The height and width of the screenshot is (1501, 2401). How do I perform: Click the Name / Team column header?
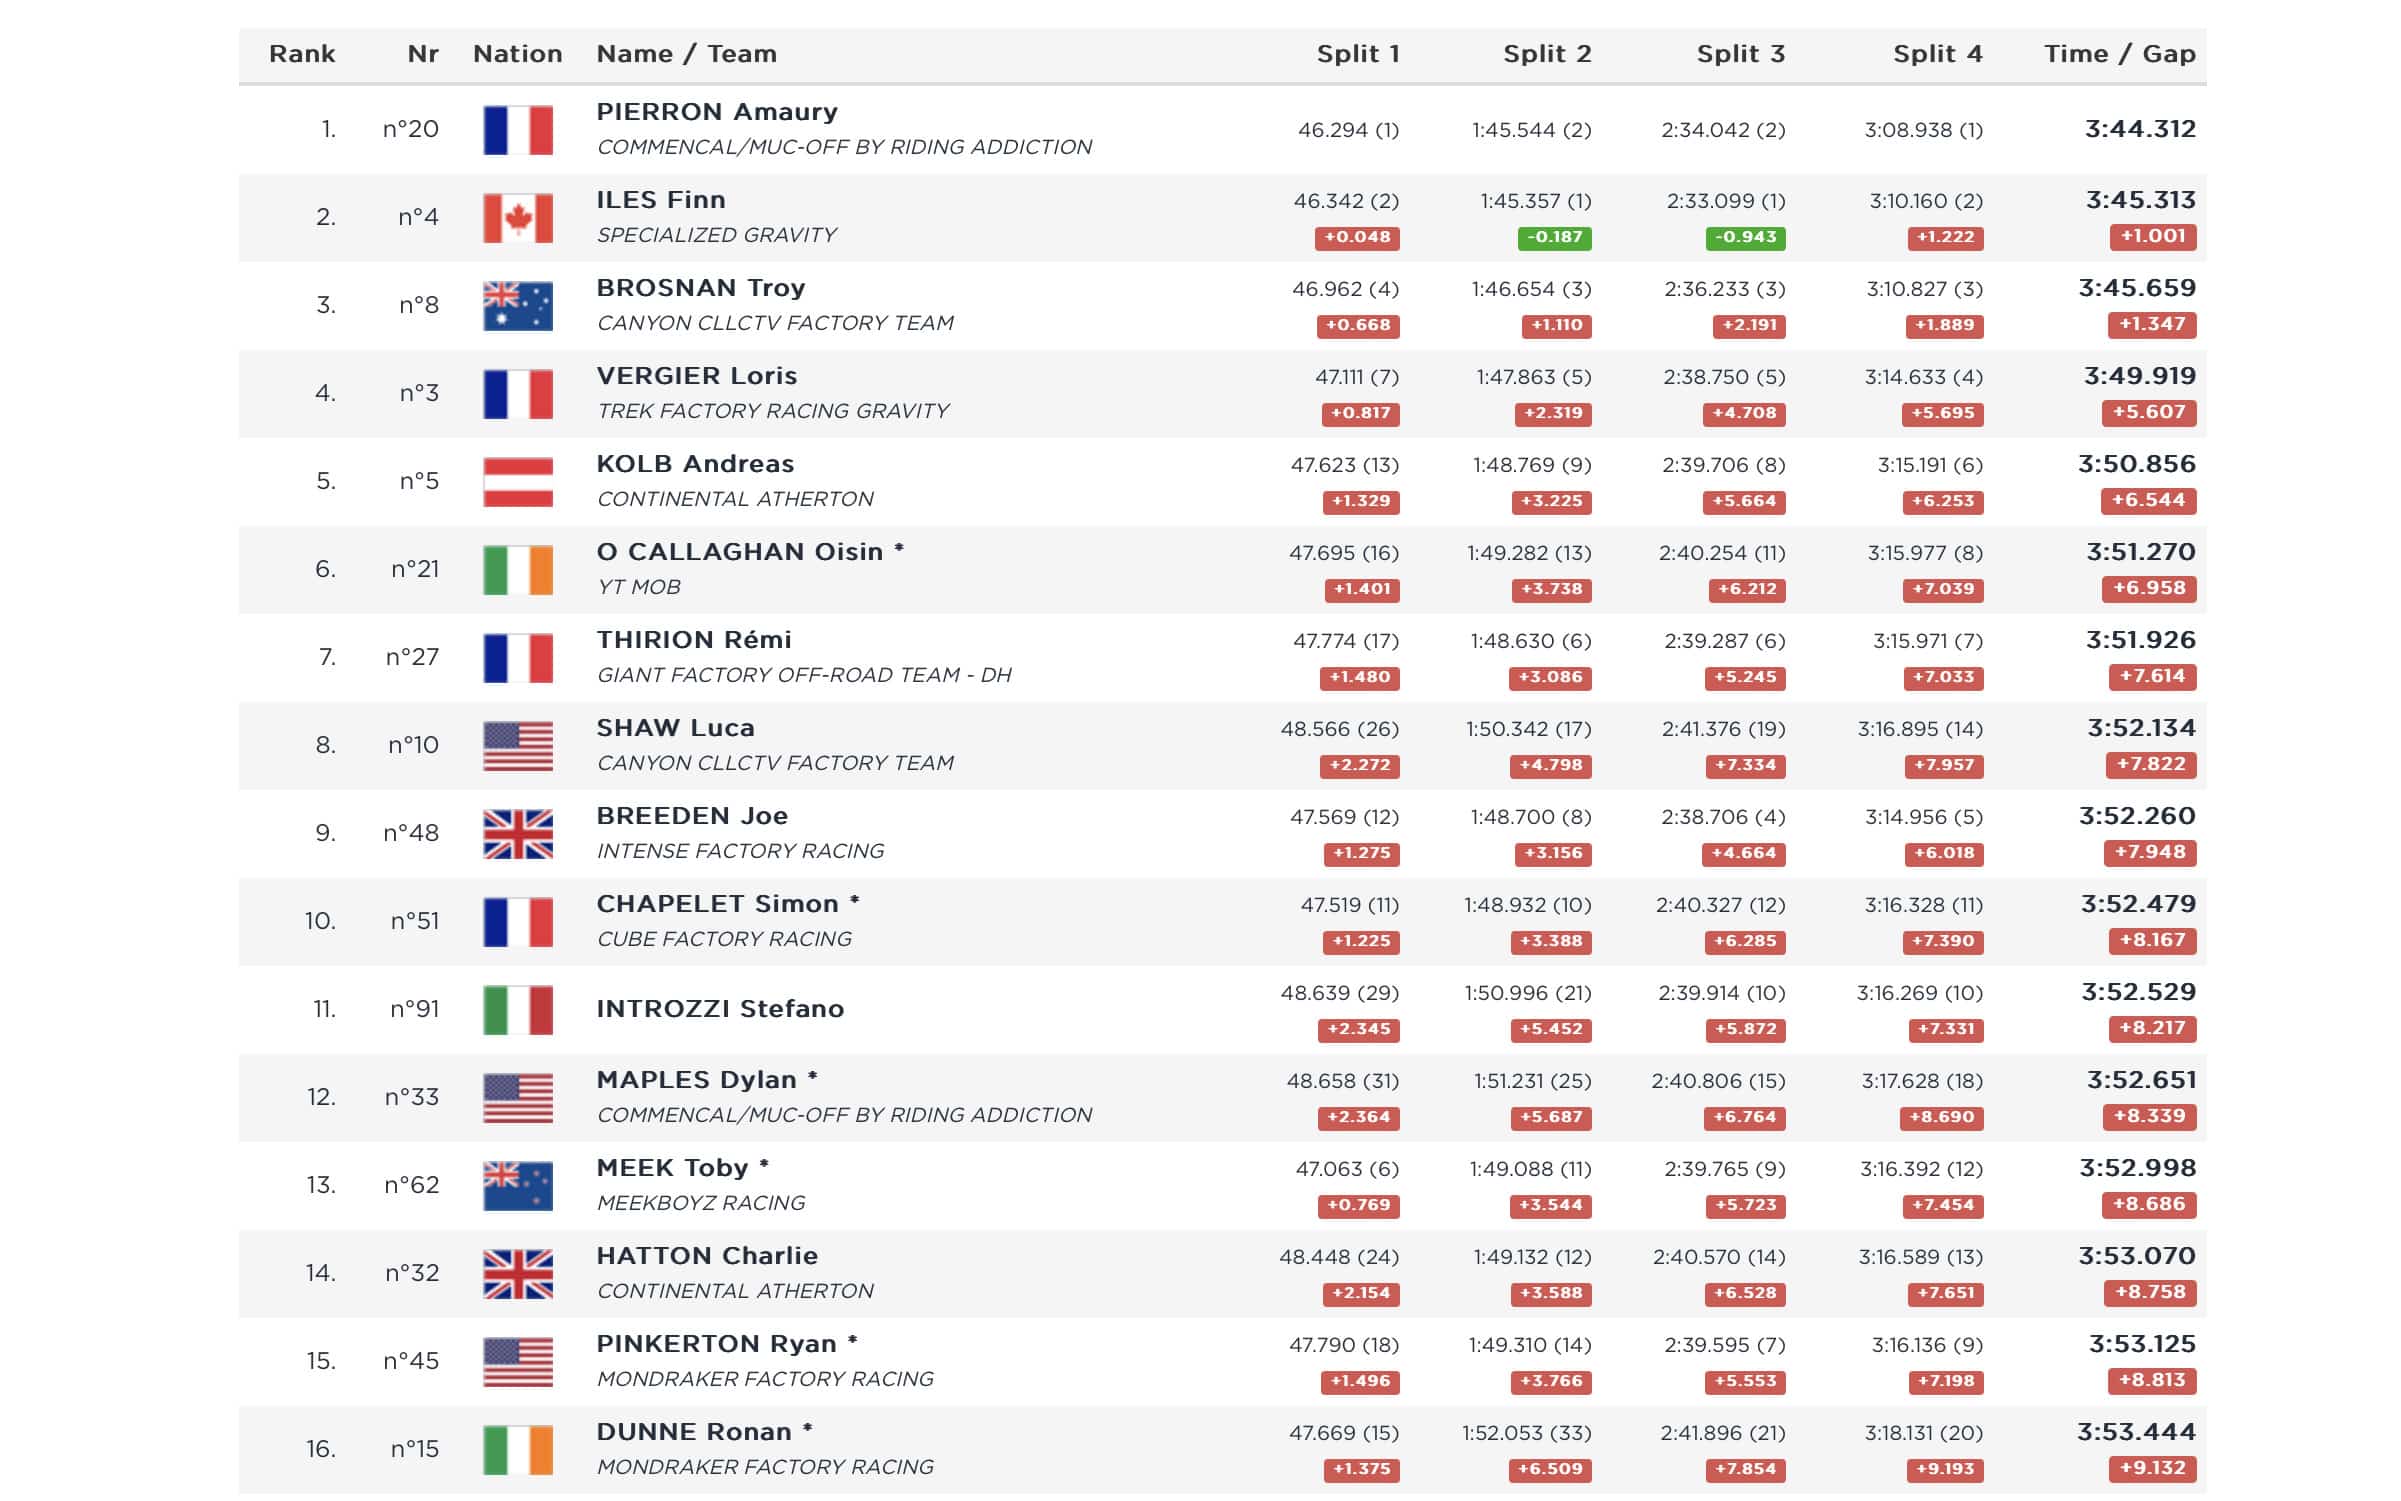click(x=686, y=54)
